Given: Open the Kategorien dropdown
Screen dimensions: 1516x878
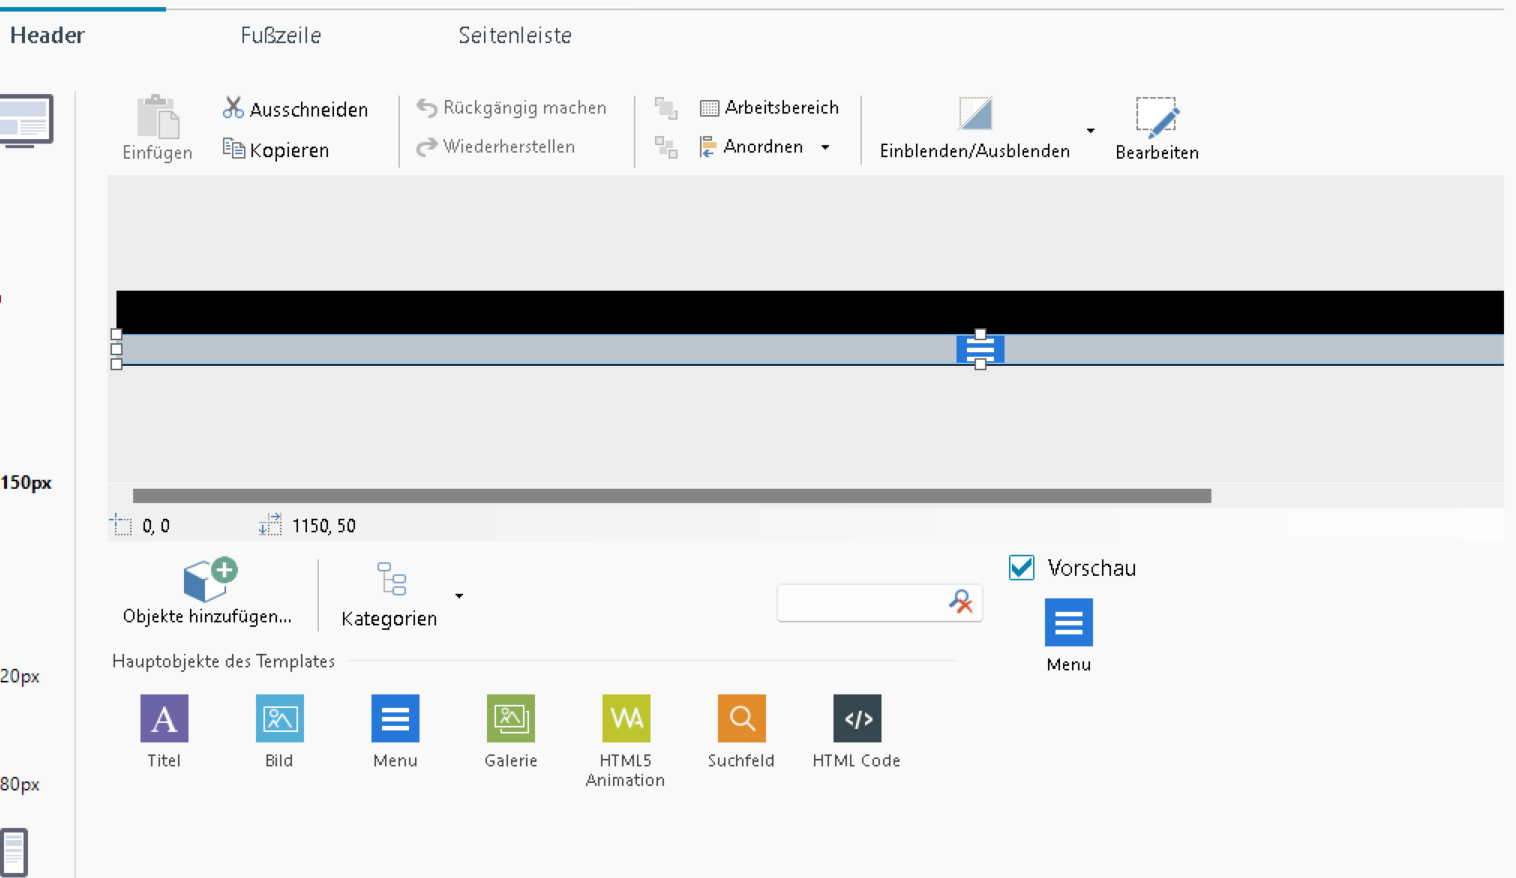Looking at the screenshot, I should [459, 596].
